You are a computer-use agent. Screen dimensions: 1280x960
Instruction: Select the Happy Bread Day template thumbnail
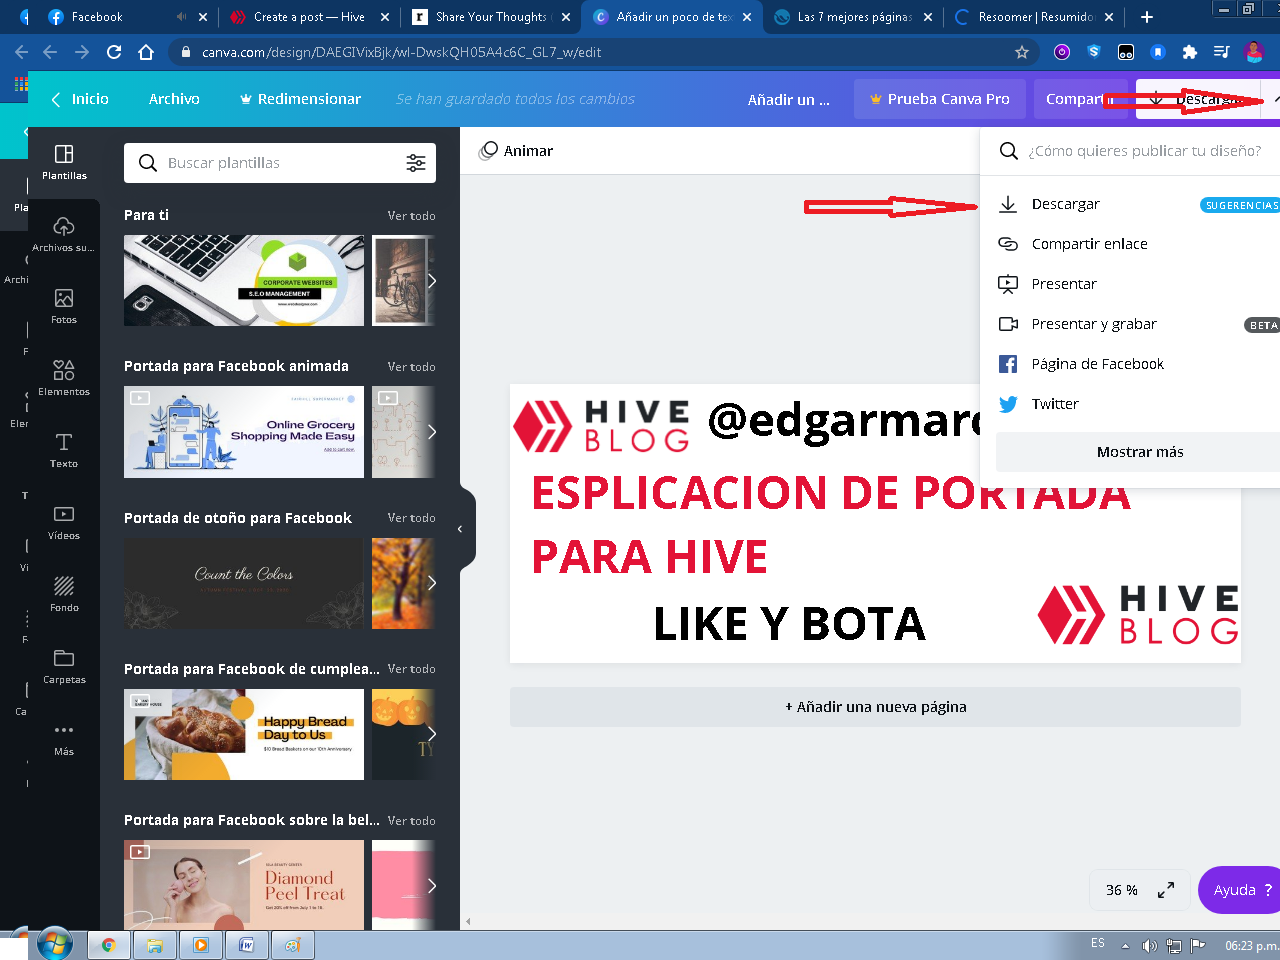pos(244,734)
